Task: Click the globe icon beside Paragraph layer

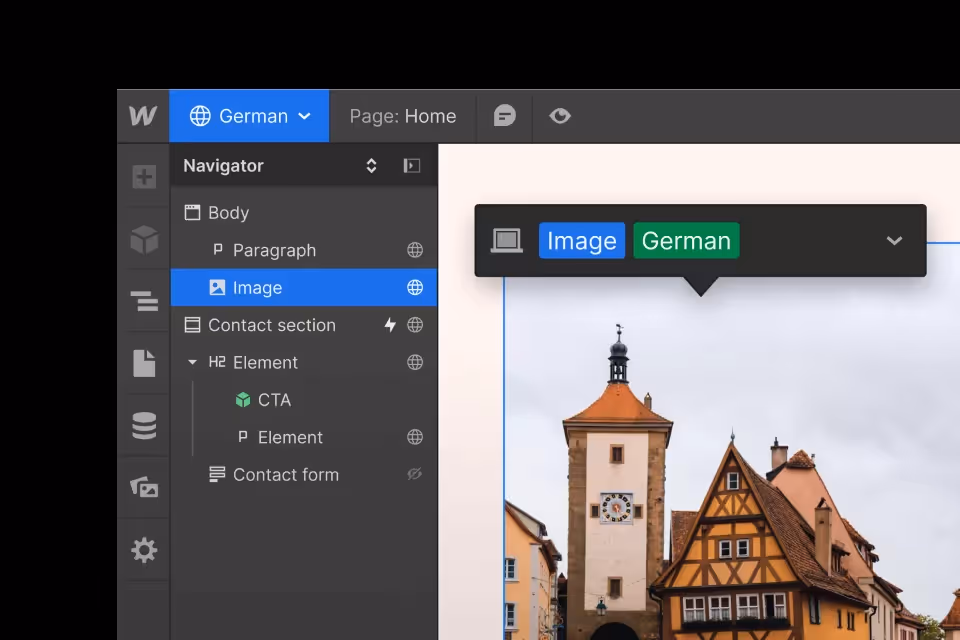Action: click(x=414, y=250)
